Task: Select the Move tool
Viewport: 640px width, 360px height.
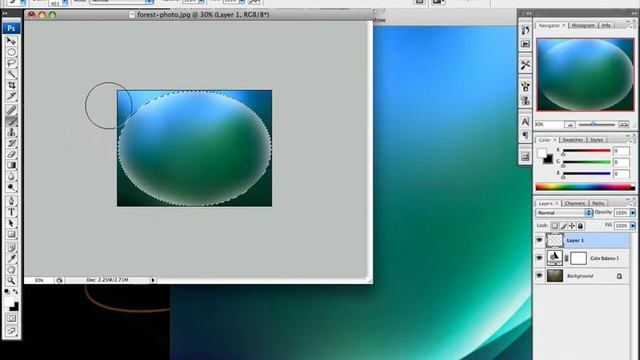Action: [x=11, y=41]
